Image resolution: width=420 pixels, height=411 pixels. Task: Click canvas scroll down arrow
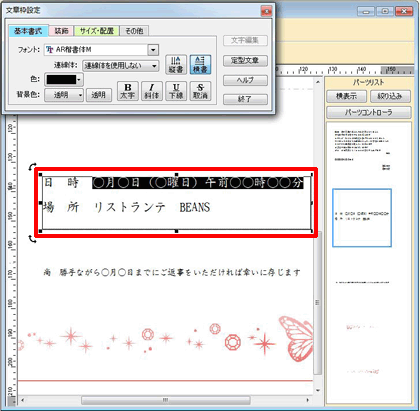[x=318, y=390]
